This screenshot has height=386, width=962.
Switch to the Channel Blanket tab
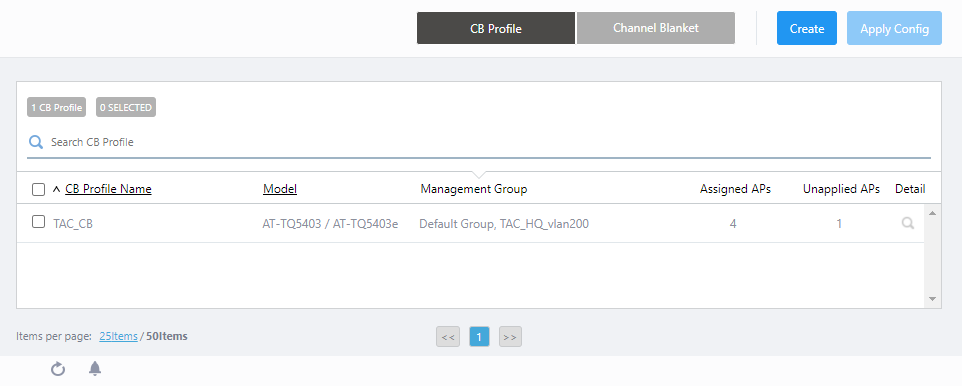(656, 28)
